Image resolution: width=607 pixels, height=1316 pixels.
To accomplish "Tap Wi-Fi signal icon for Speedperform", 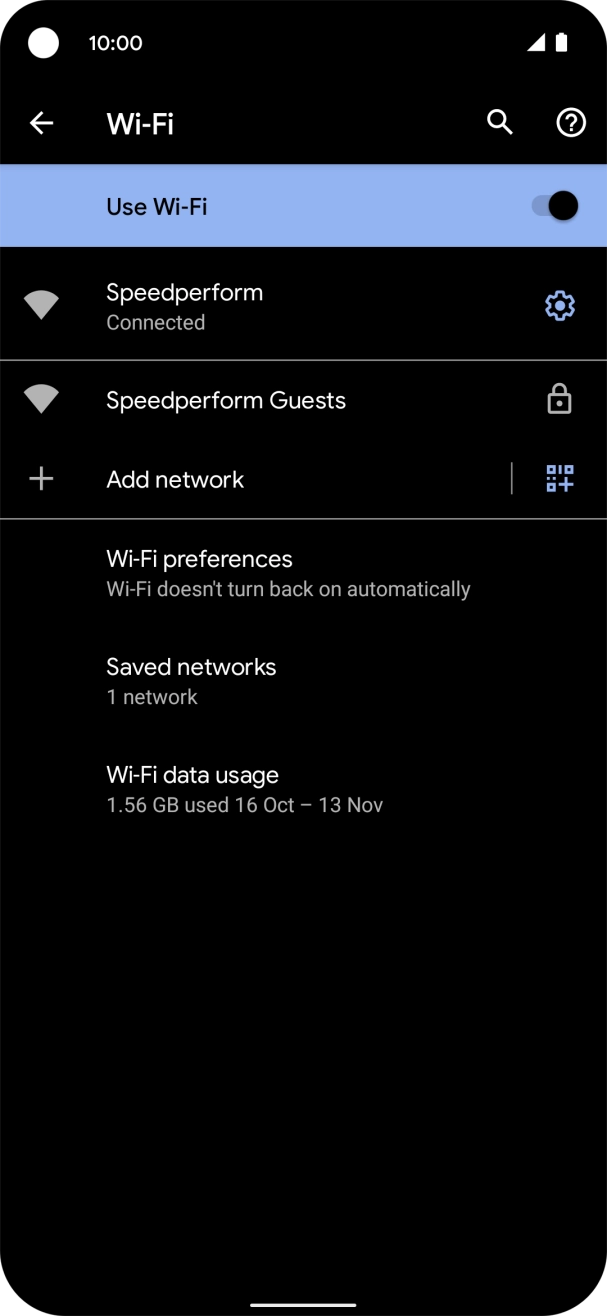I will click(41, 306).
